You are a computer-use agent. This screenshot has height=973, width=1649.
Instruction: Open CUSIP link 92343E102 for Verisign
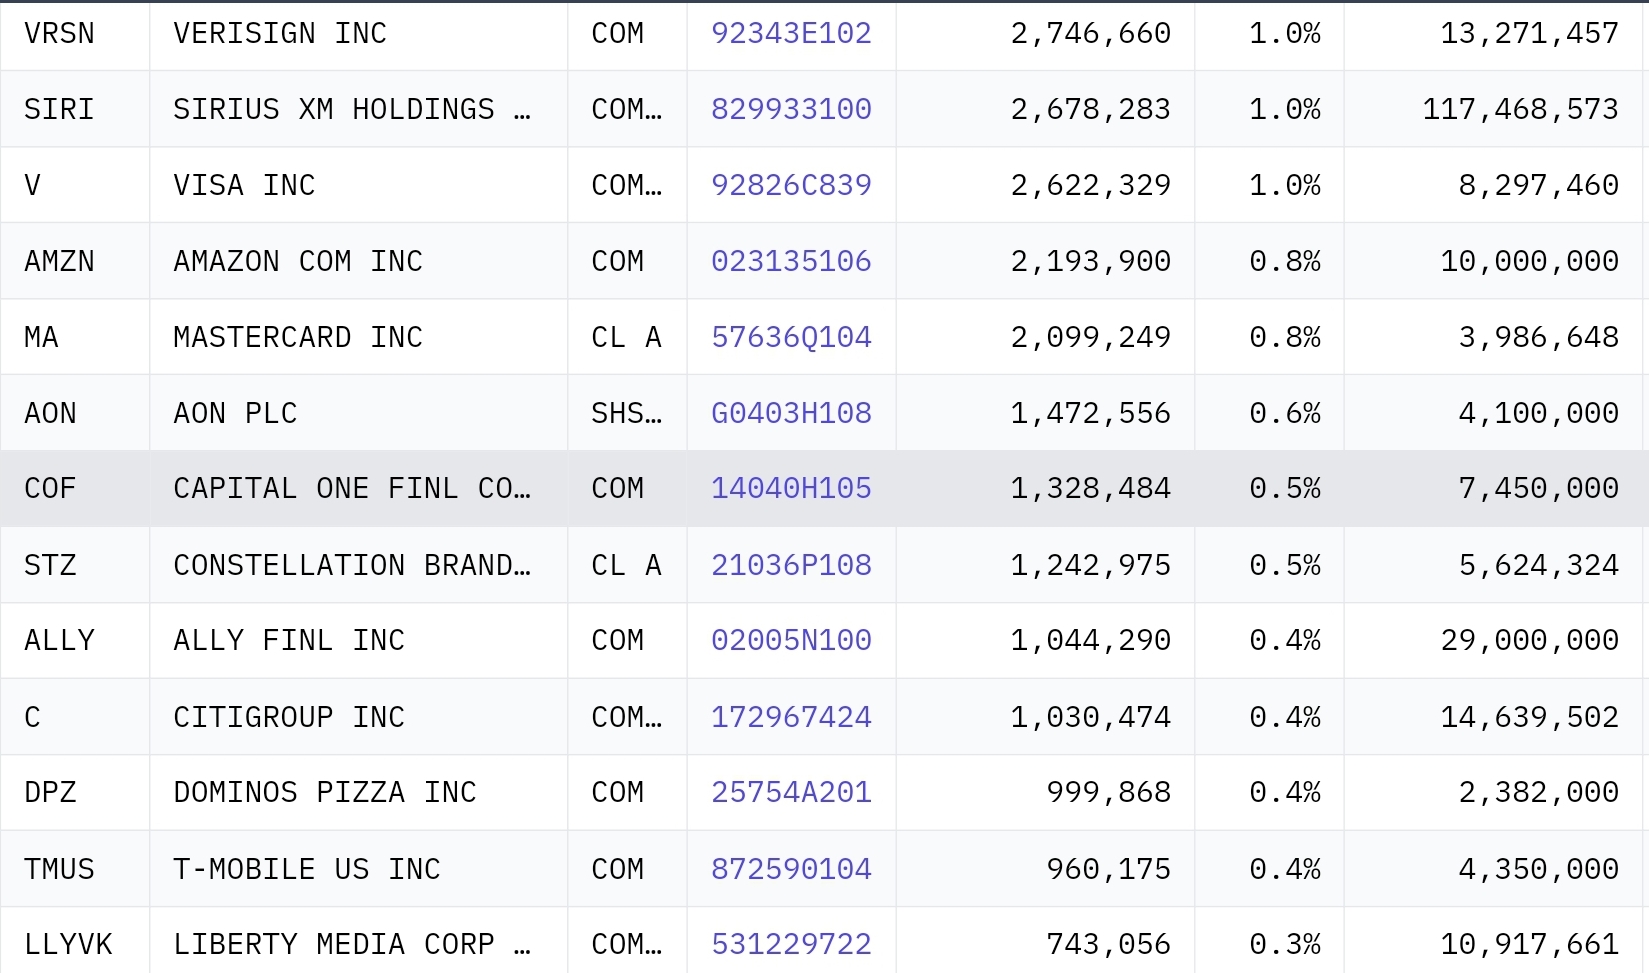791,33
